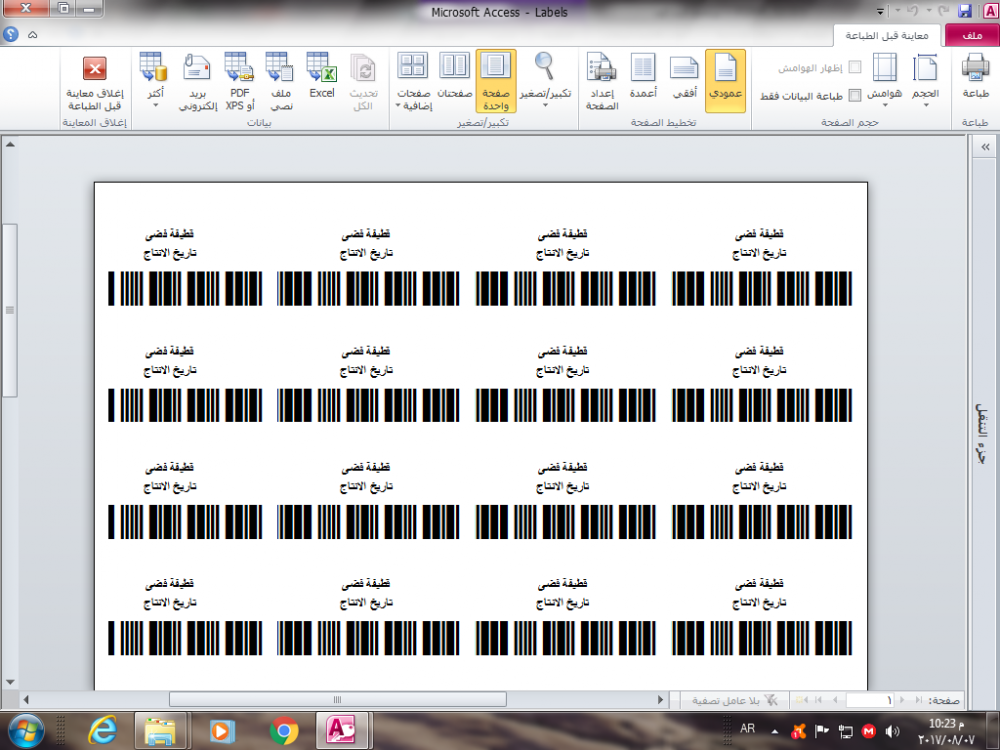Click the vertical scrollbar up arrow
Screen dimensions: 1000x750
pos(10,145)
